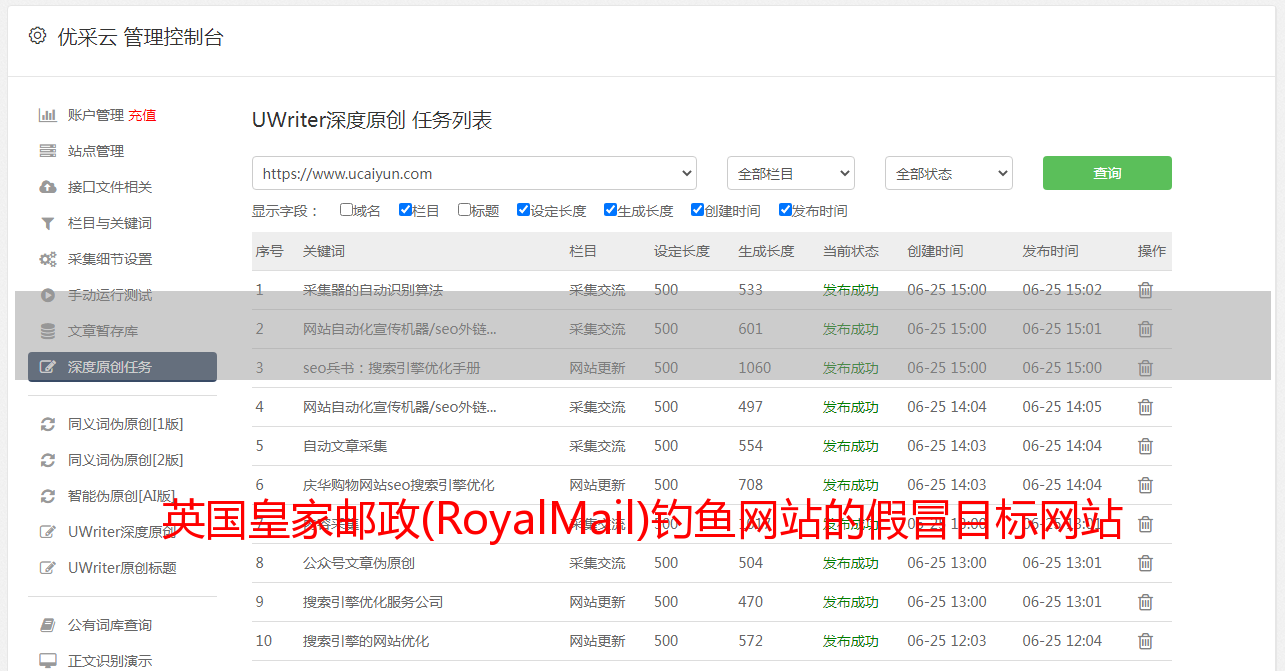Delete row 9 搜索引擎优化服务公司

click(1145, 602)
